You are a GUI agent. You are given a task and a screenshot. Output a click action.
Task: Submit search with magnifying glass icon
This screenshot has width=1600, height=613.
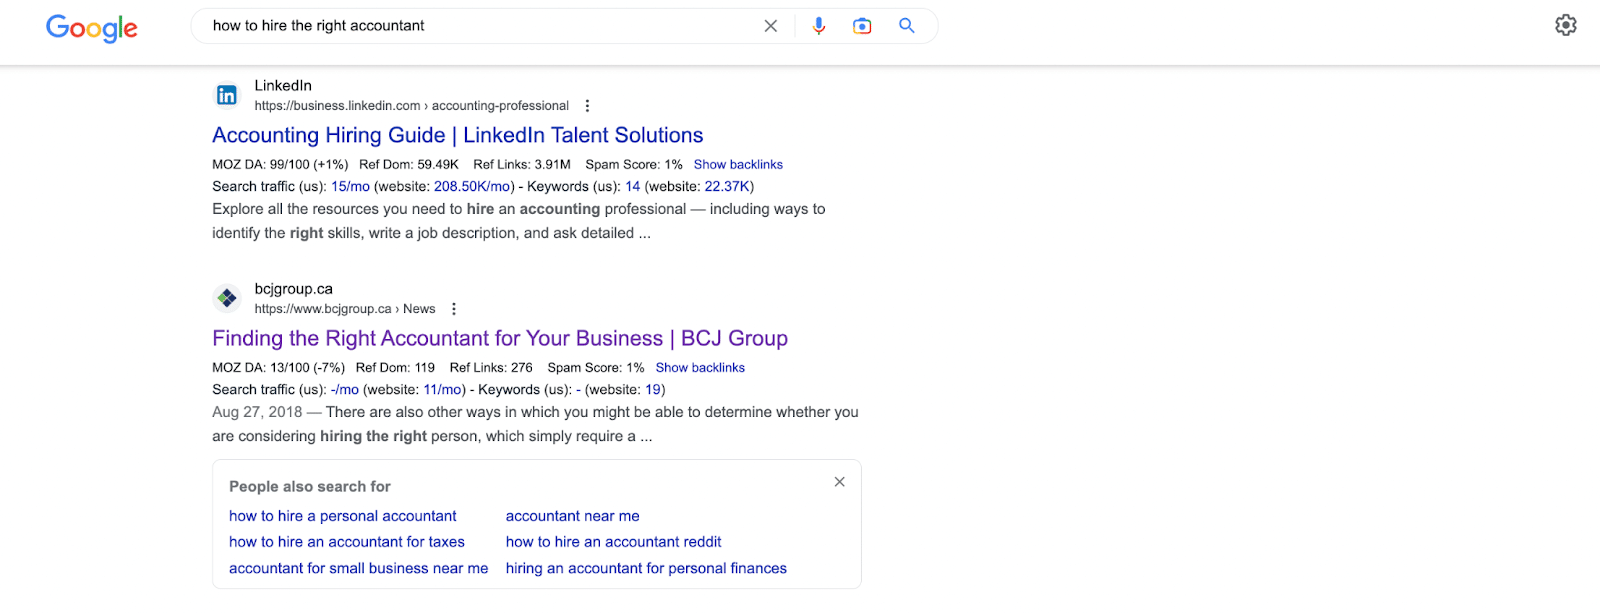tap(907, 26)
